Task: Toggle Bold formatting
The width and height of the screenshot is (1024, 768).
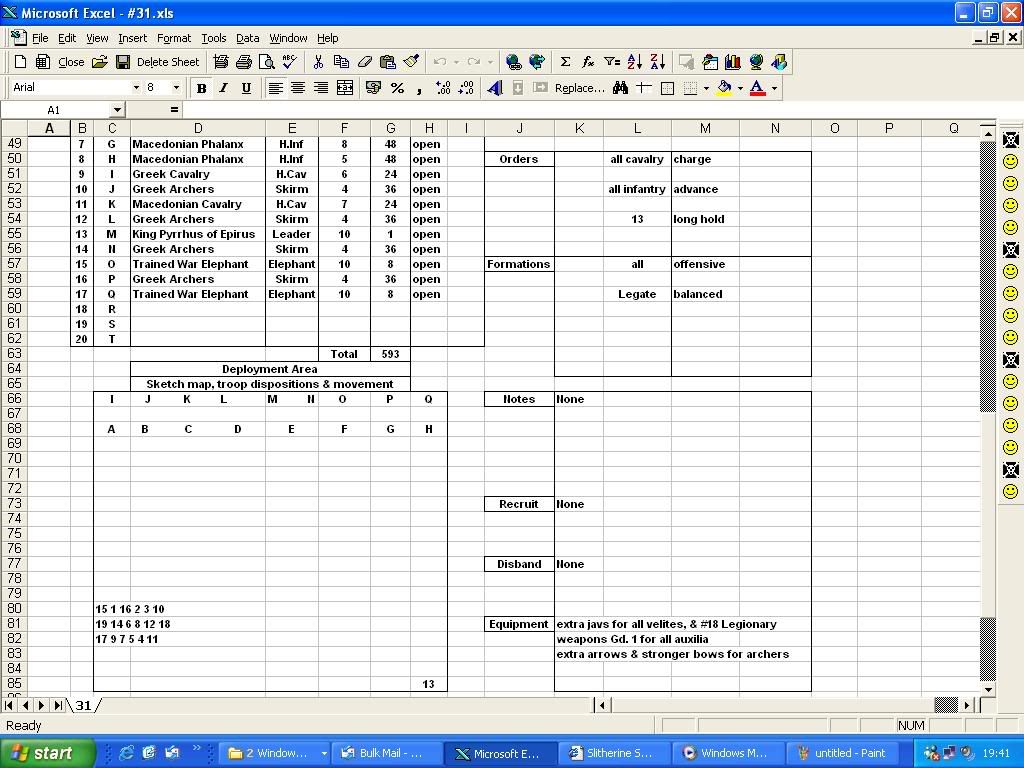Action: (201, 88)
